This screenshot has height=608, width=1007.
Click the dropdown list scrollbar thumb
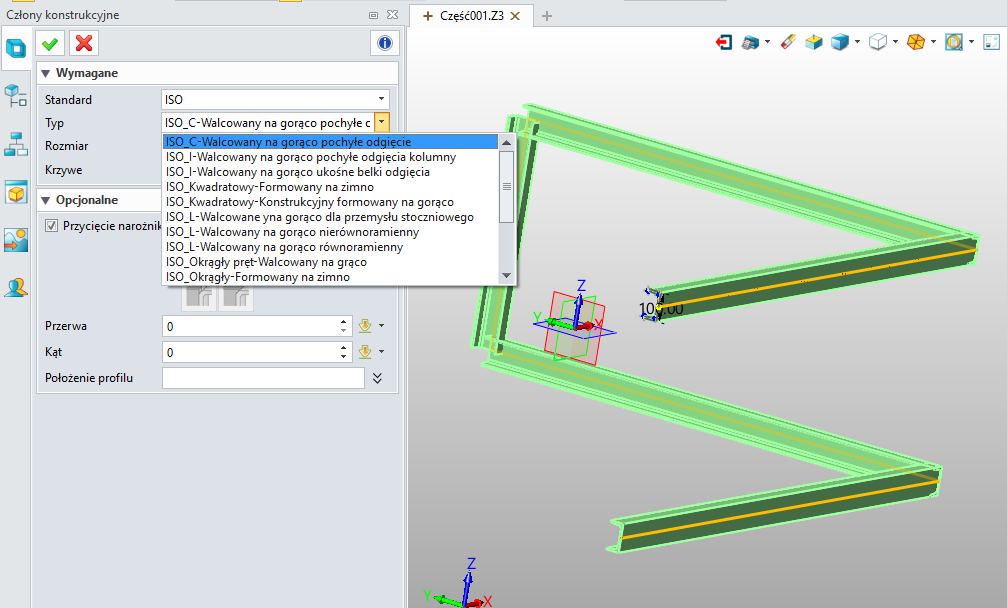(x=507, y=187)
